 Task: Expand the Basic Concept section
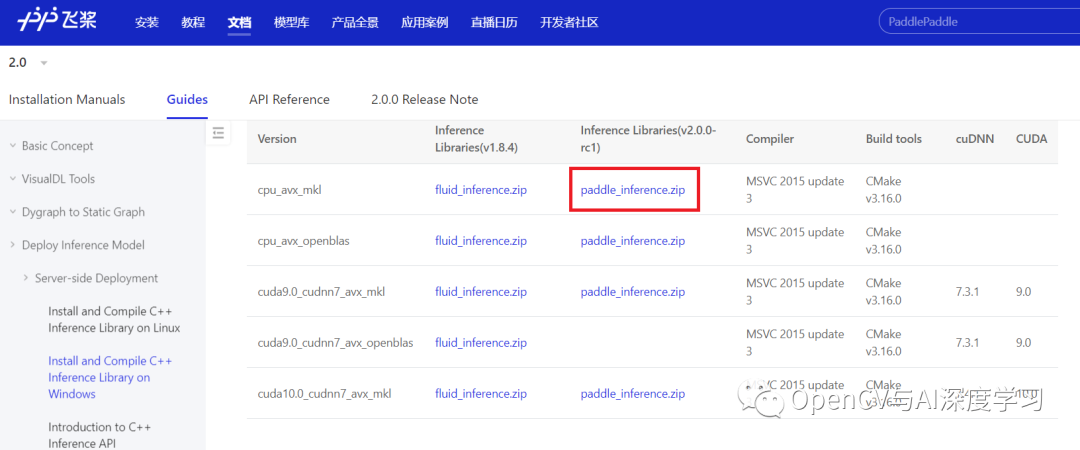[x=52, y=146]
